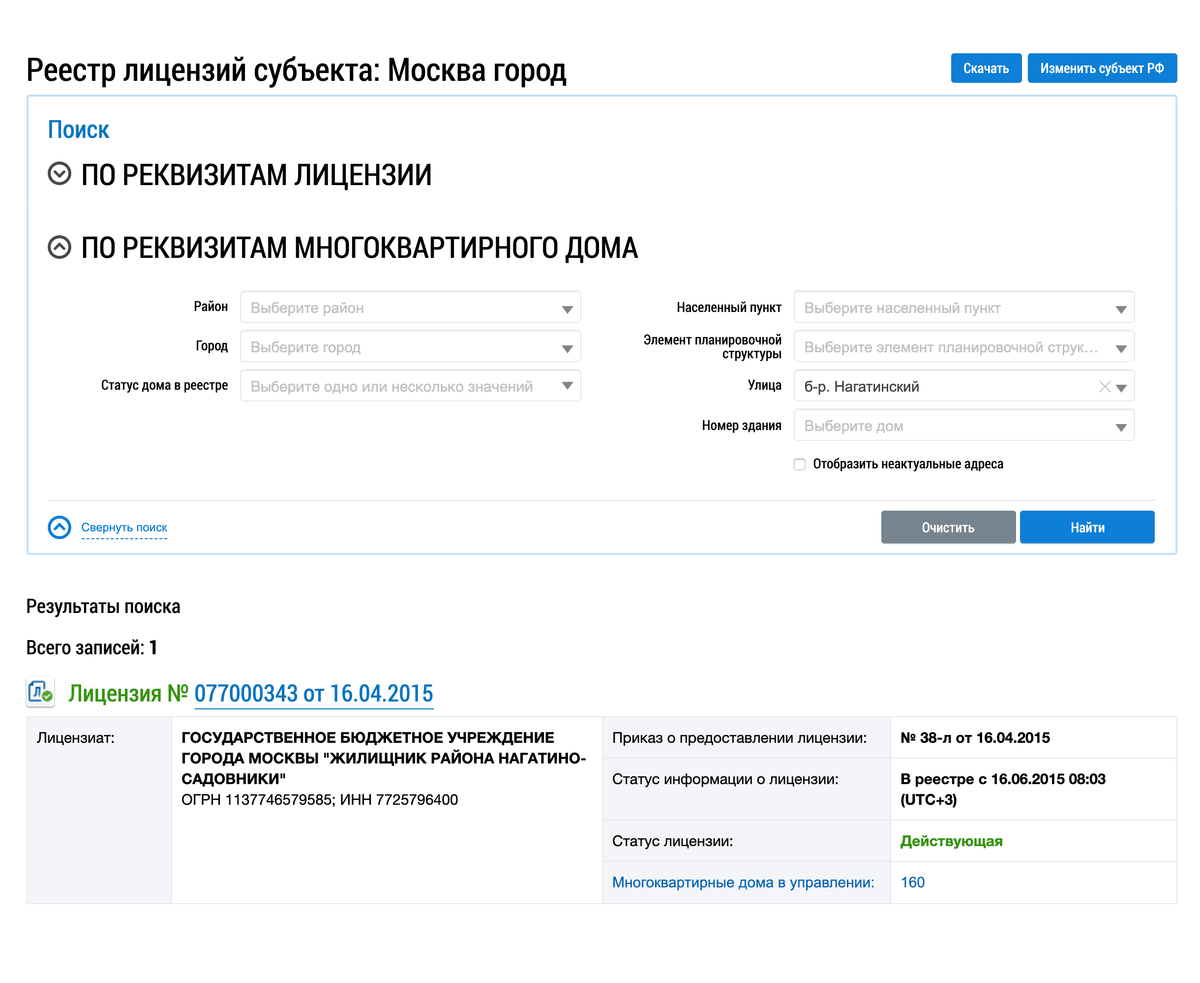Screen dimensions: 1200x983
Task: Click the Свернуть поиск link
Action: click(x=124, y=527)
